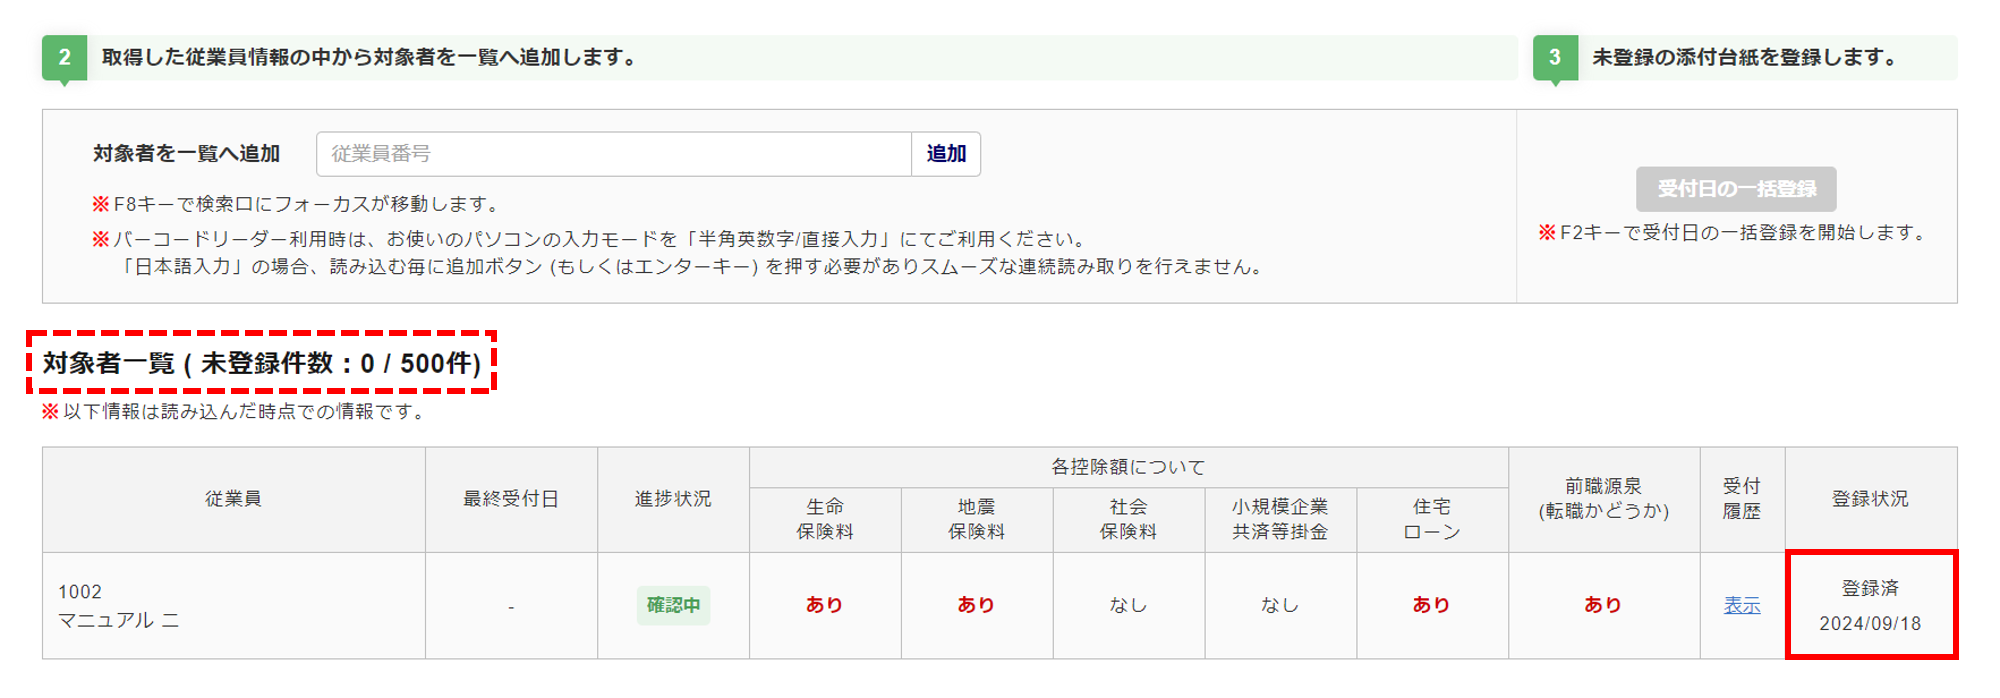Click the 受付日の一括登録 button
This screenshot has height=698, width=2000.
click(x=1736, y=189)
